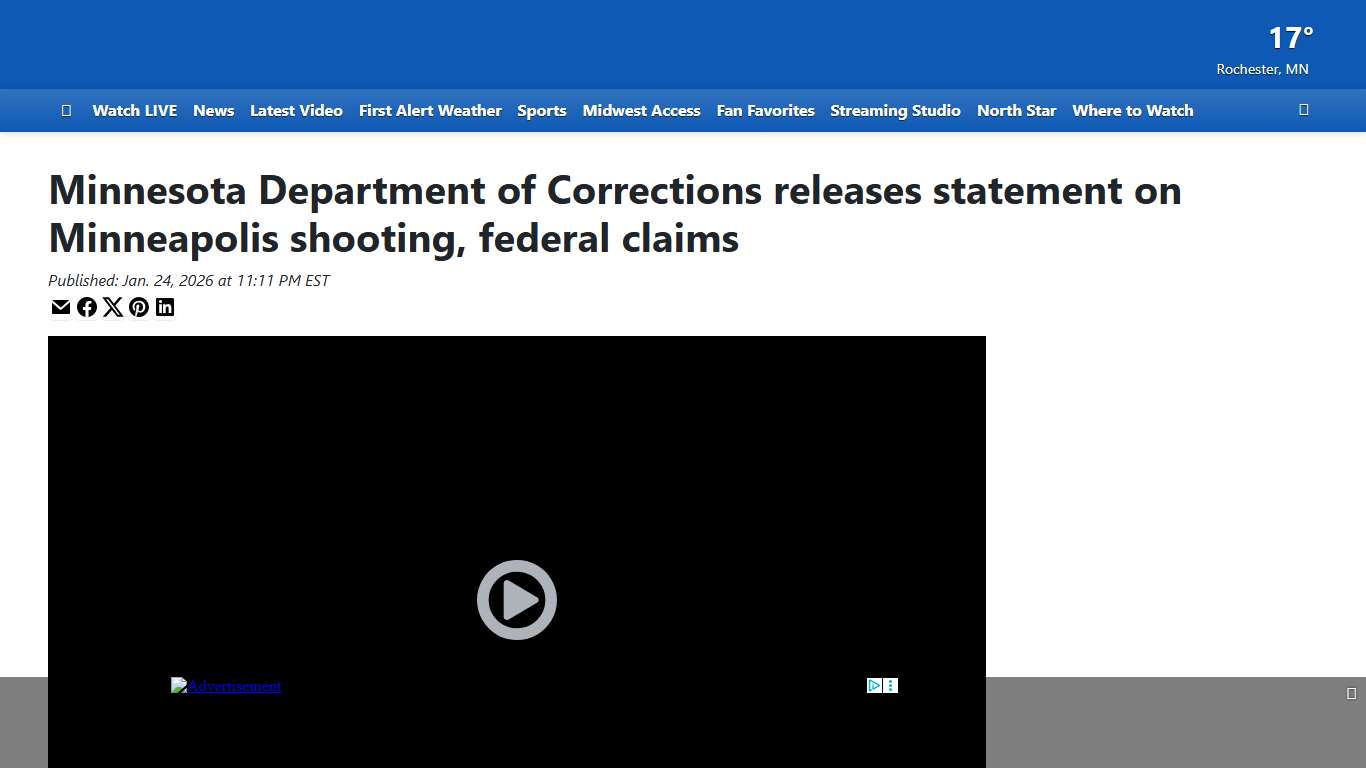Click the home icon on the left navigation
Image resolution: width=1366 pixels, height=768 pixels.
(66, 110)
